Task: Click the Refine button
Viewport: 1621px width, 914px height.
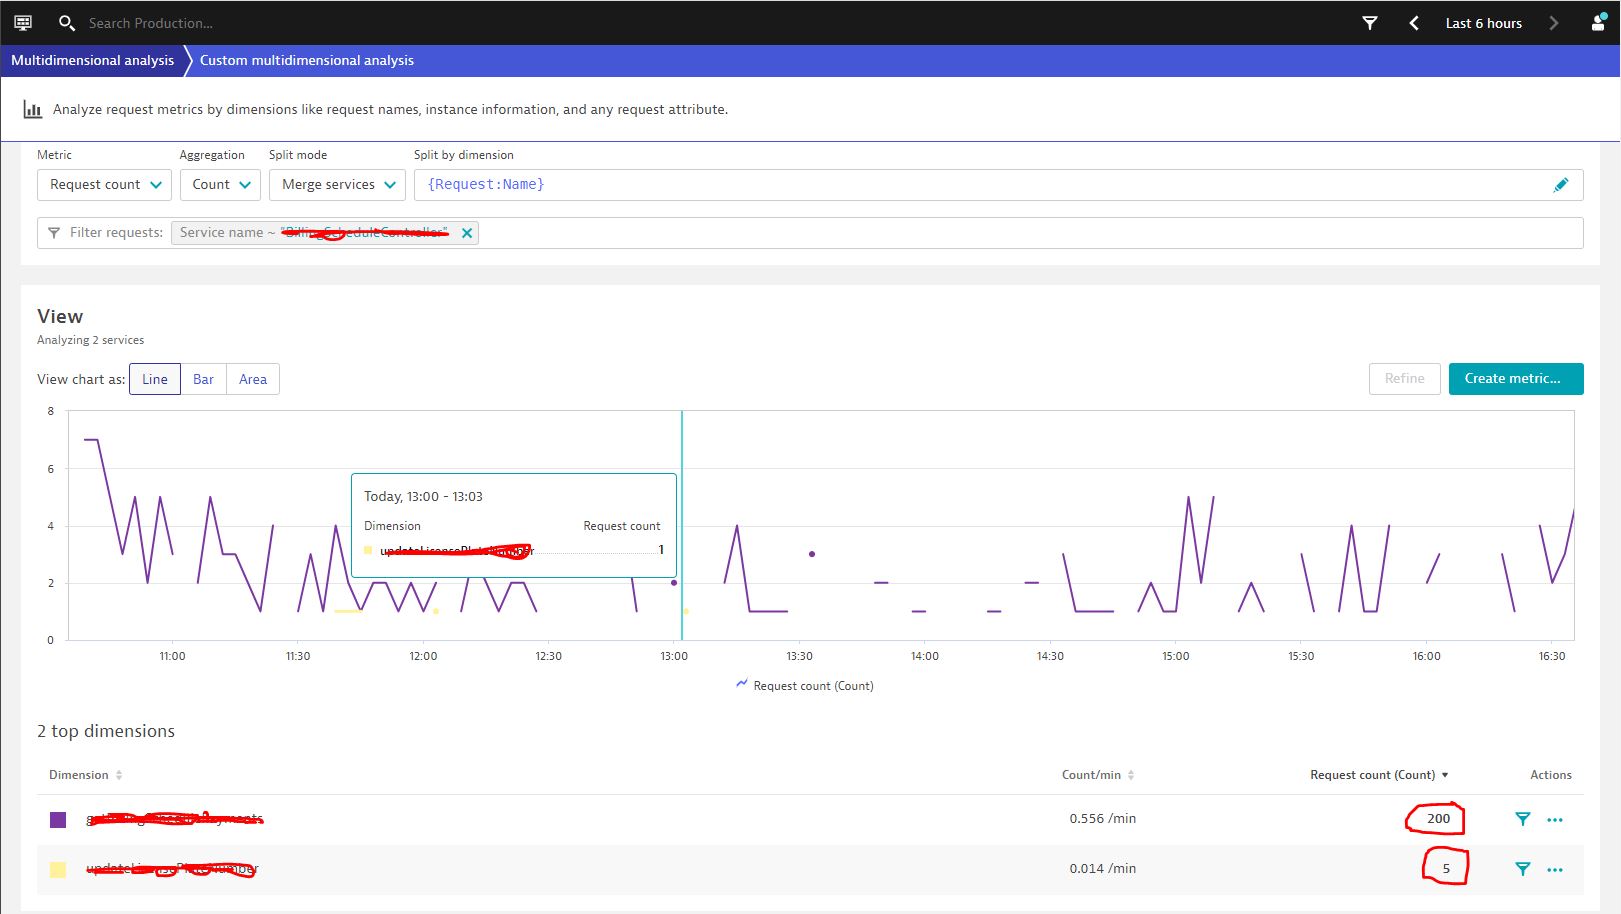Action: (x=1404, y=378)
